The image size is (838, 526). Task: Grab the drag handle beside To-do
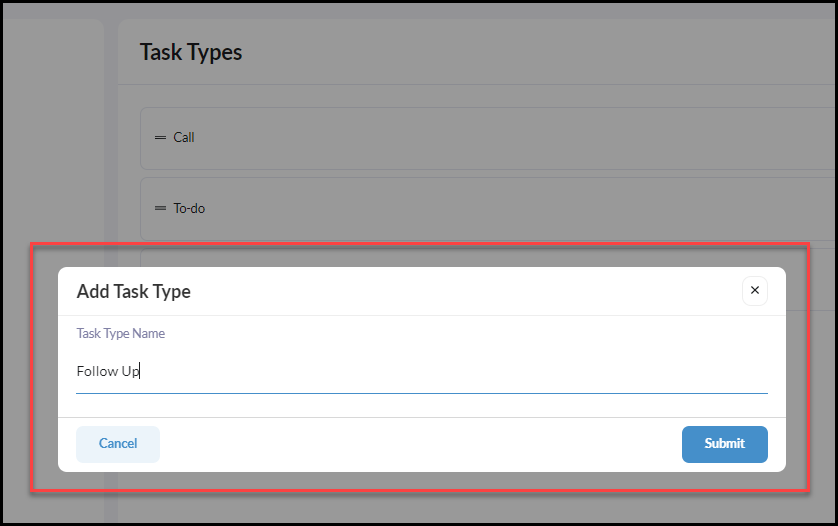point(160,208)
